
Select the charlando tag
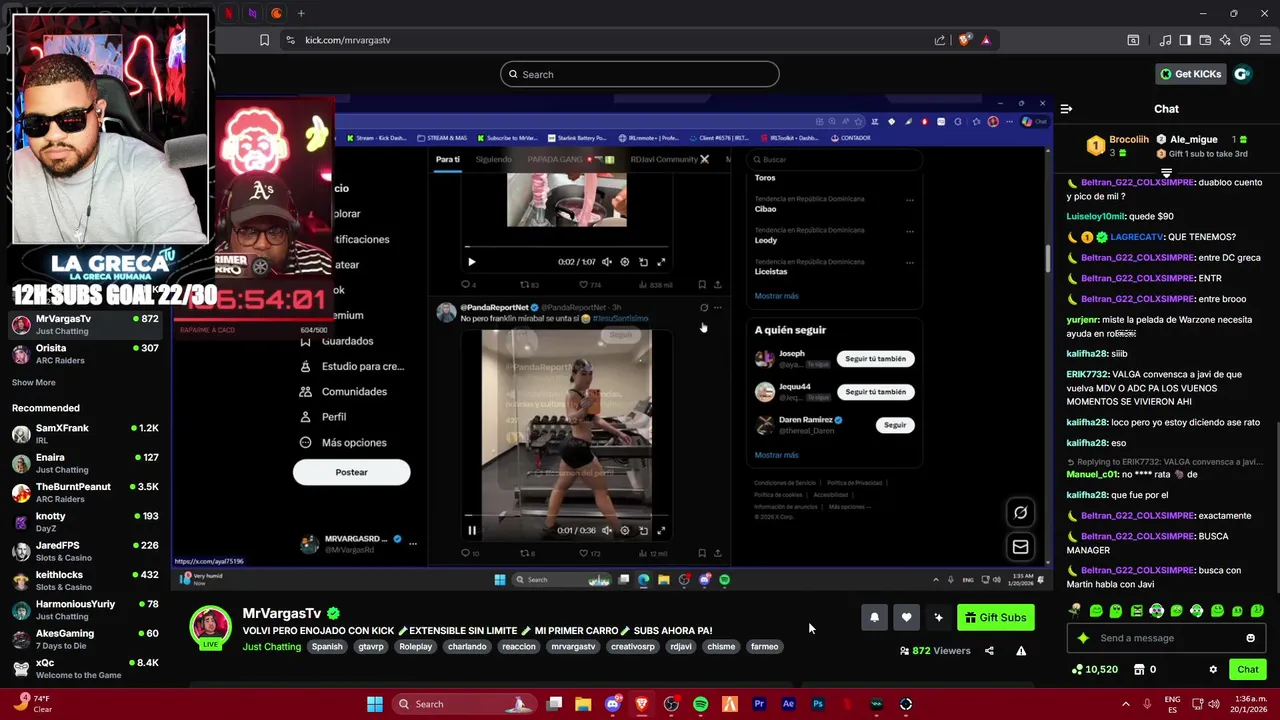[467, 647]
